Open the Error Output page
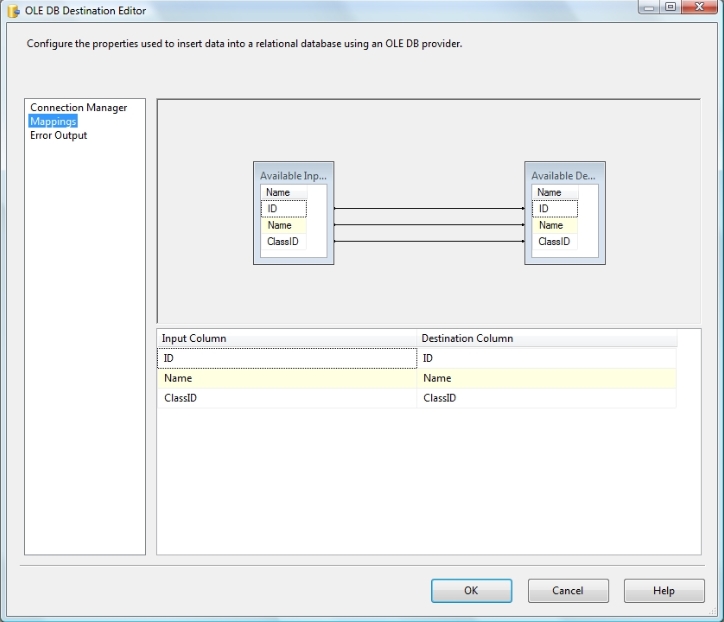 pos(58,135)
